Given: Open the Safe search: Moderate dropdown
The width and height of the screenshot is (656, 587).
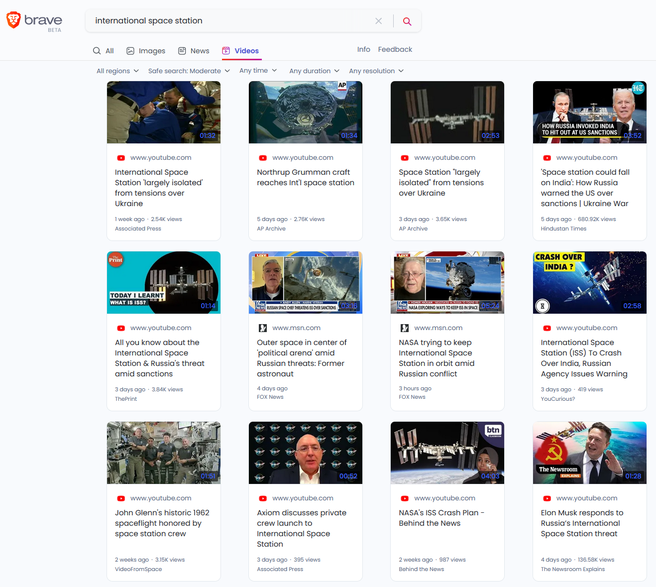Looking at the screenshot, I should (x=189, y=71).
